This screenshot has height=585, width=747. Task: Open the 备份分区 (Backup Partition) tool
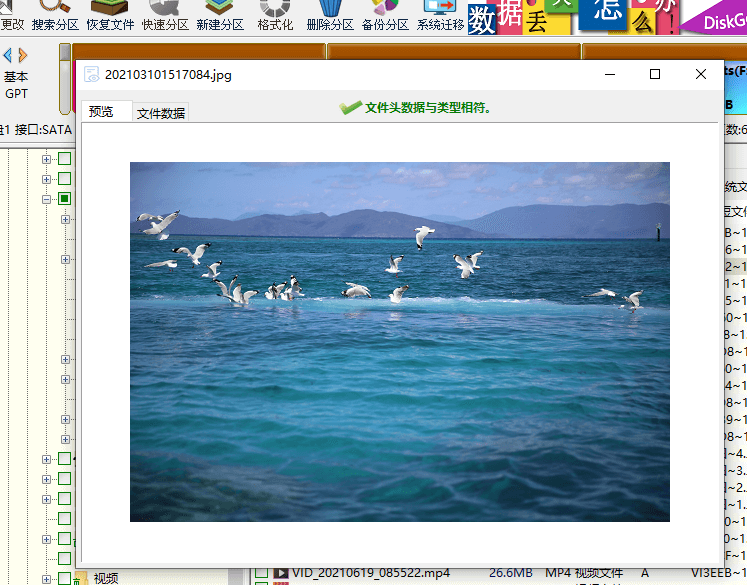(x=385, y=16)
